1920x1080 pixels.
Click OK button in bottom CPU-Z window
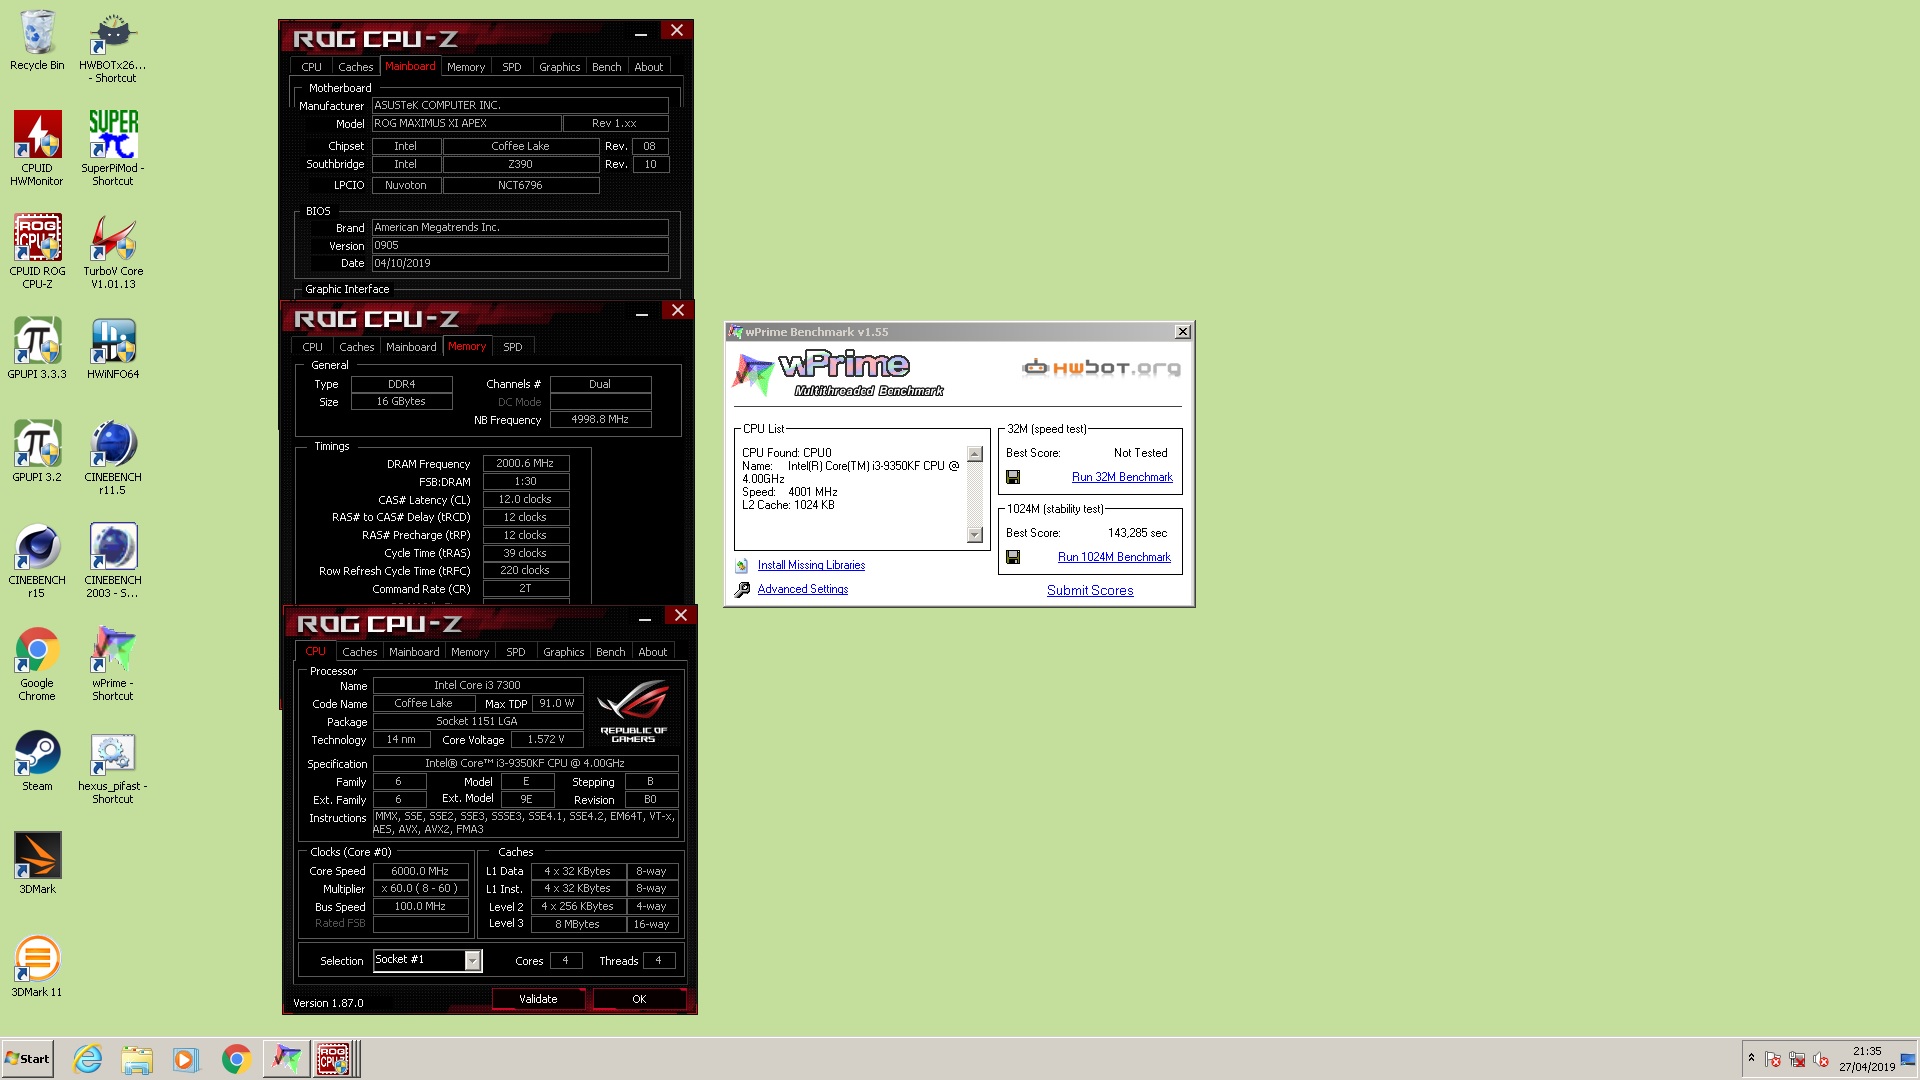point(639,999)
